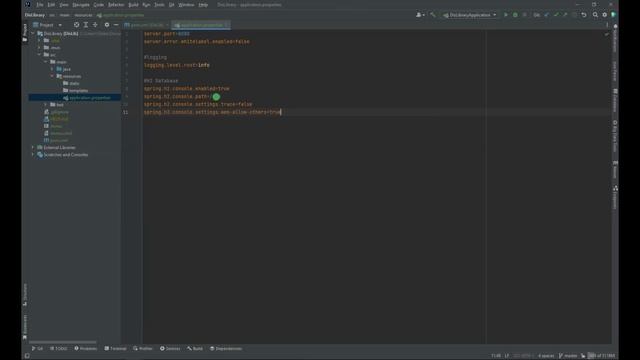Image resolution: width=640 pixels, height=360 pixels.
Task: Open the Edit menu
Action: click(51, 5)
